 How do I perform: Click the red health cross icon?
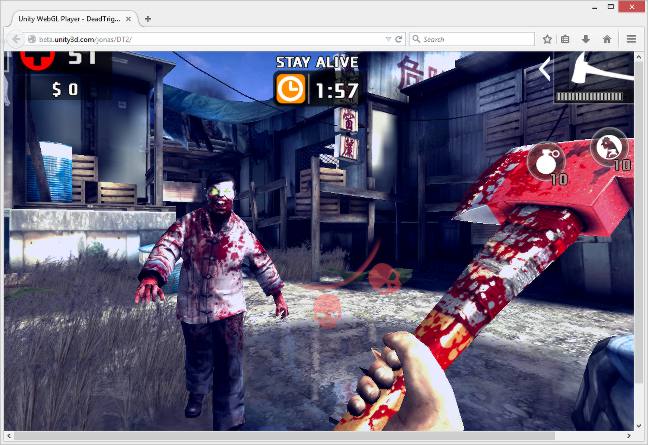(x=38, y=60)
